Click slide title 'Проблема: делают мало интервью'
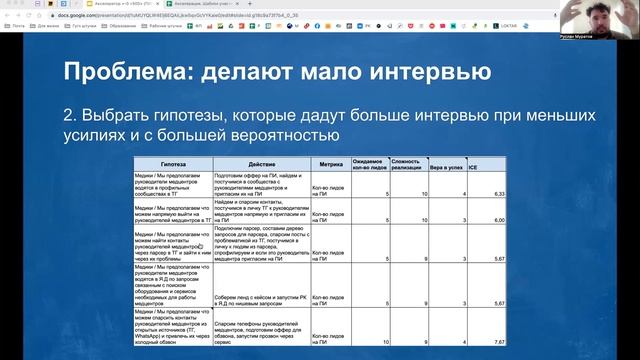Image resolution: width=640 pixels, height=360 pixels. click(x=277, y=71)
